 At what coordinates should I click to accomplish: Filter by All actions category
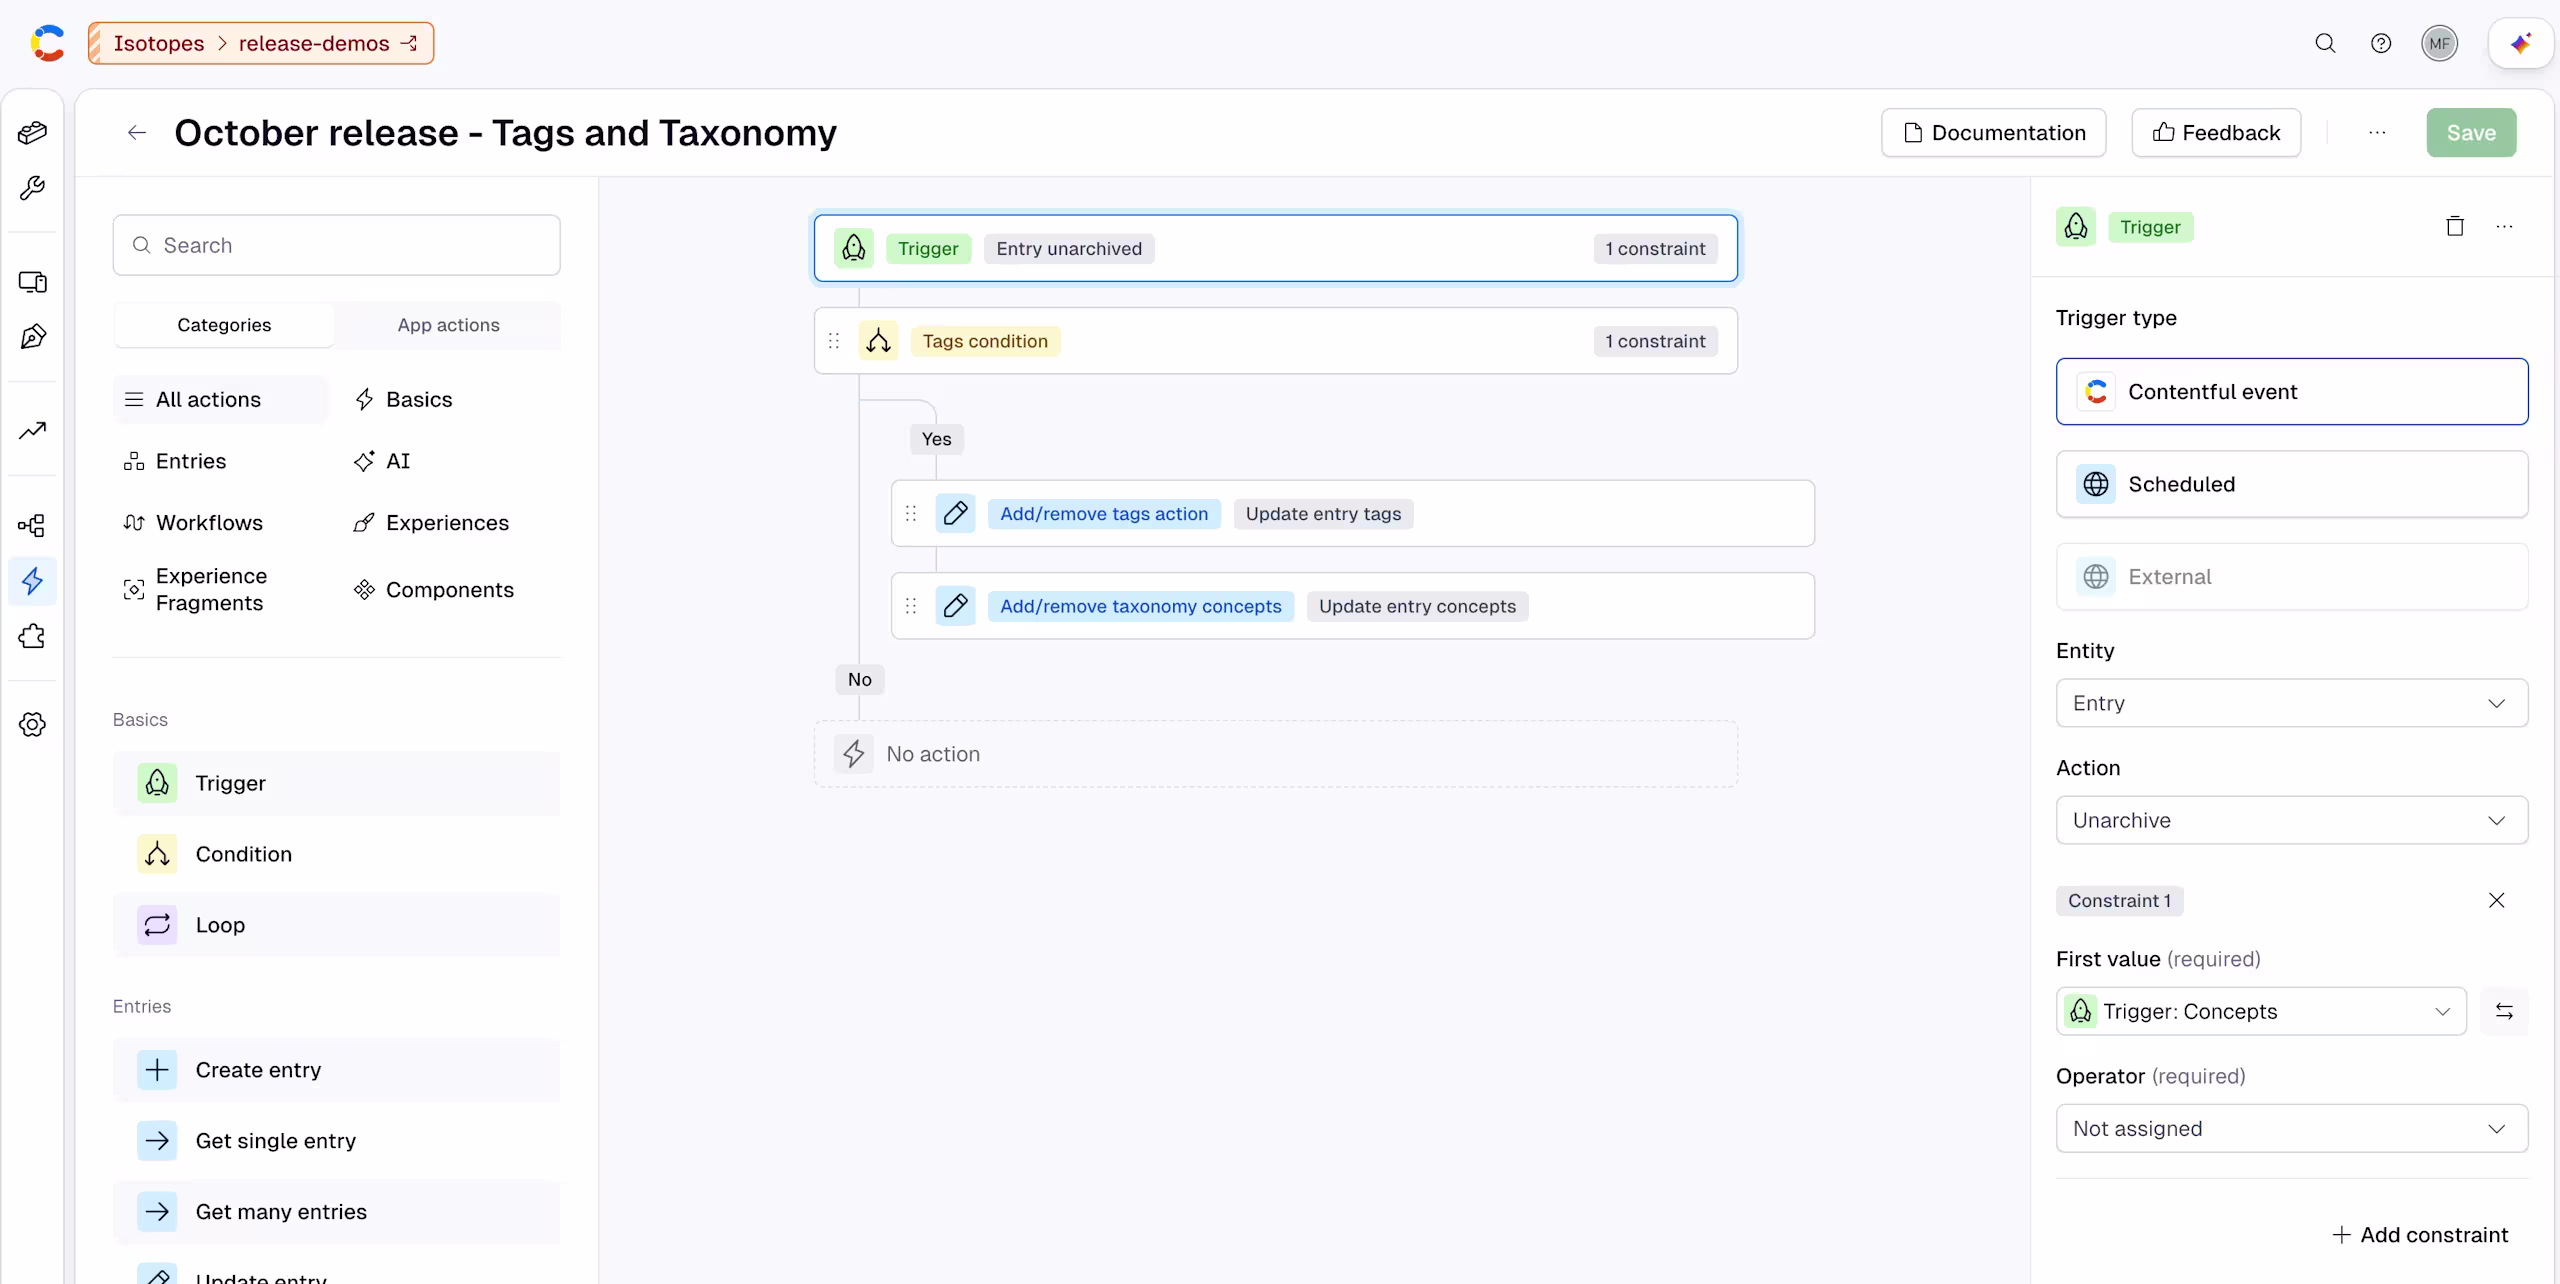220,399
